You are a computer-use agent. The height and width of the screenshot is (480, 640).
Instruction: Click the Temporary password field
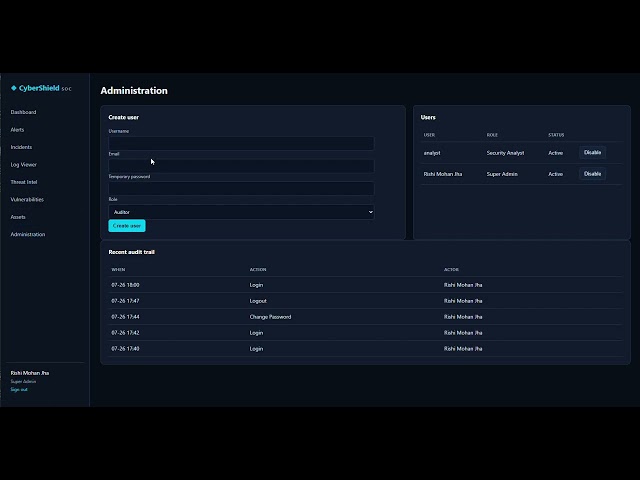pos(241,189)
